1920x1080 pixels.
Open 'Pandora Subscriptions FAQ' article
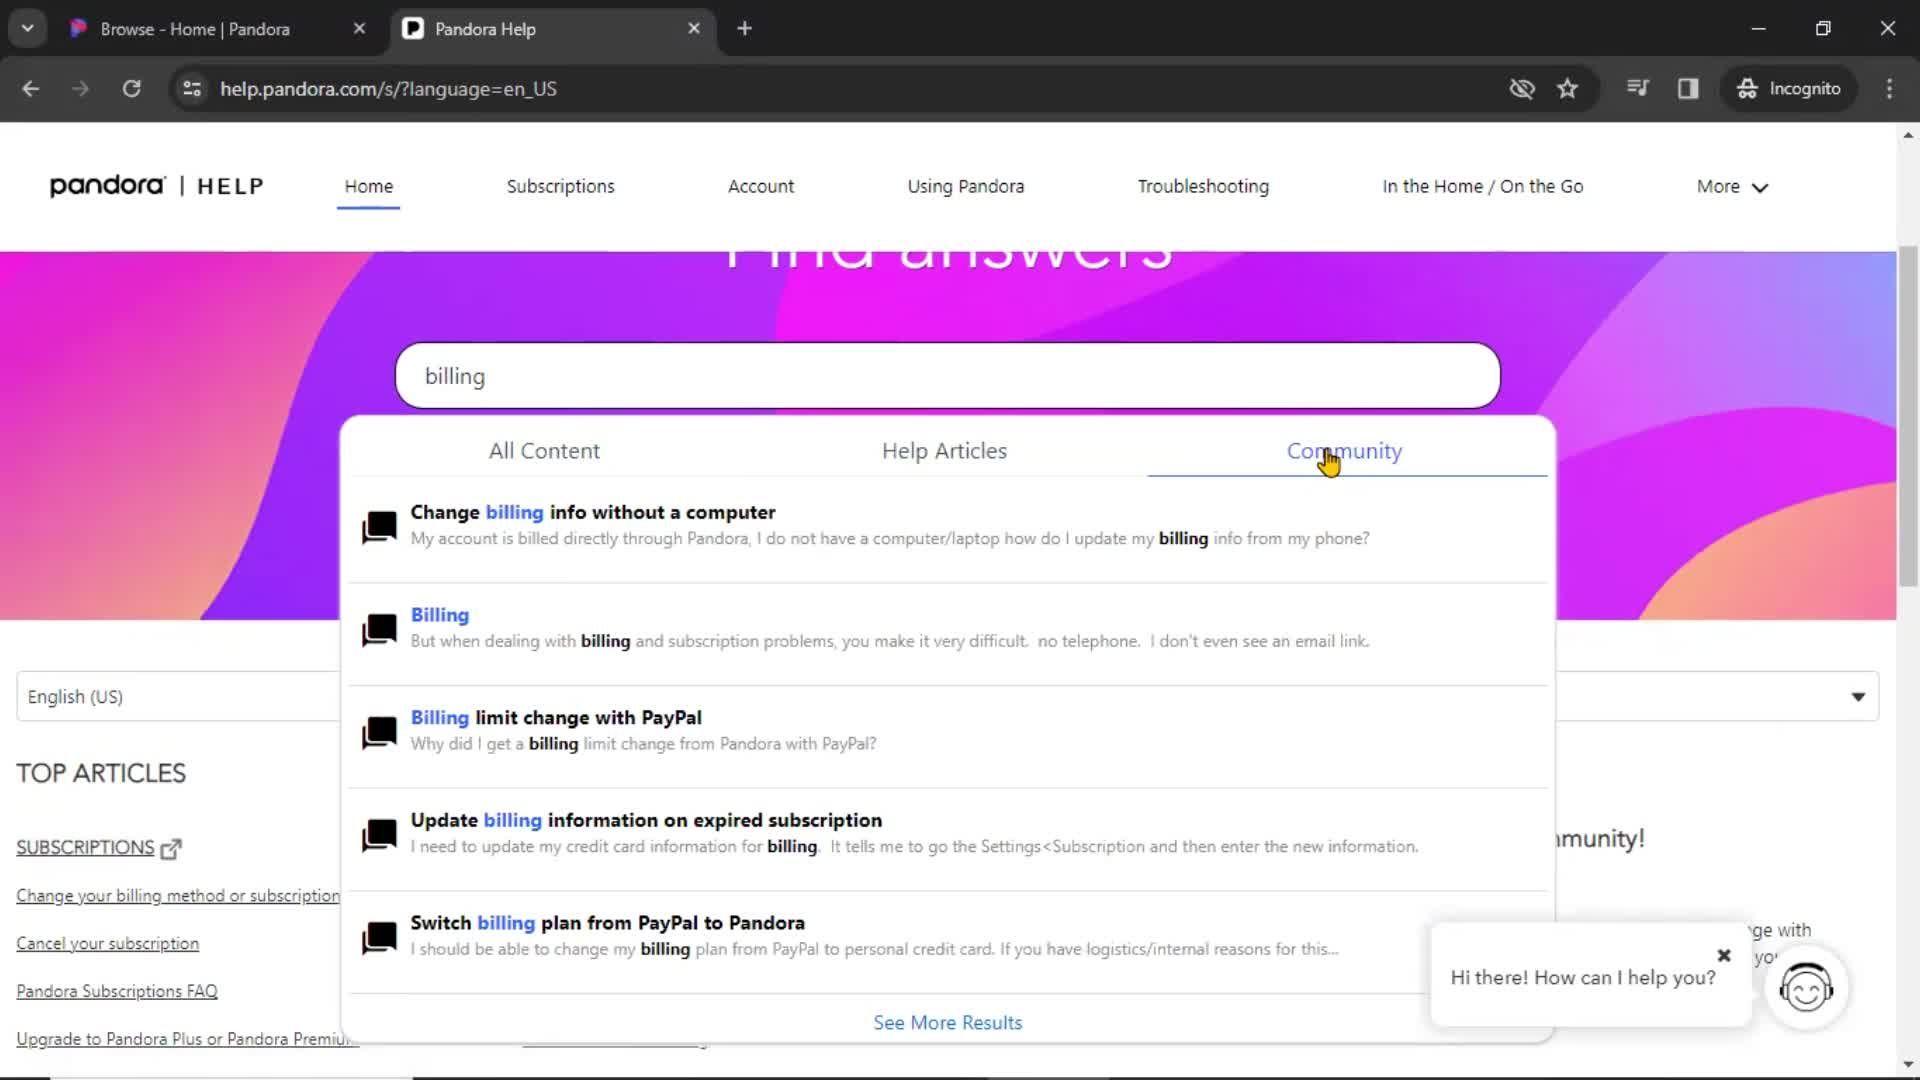pos(116,991)
